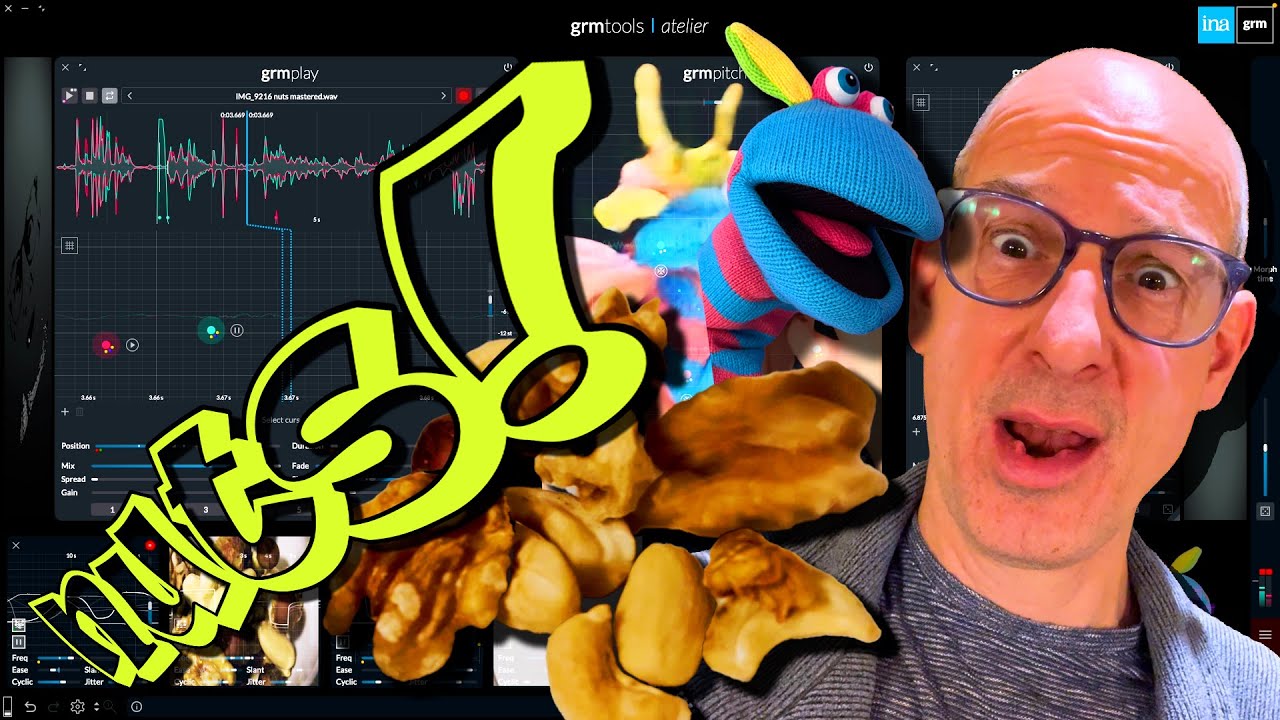
Task: Close the rightmost module behind the face
Action: (916, 68)
